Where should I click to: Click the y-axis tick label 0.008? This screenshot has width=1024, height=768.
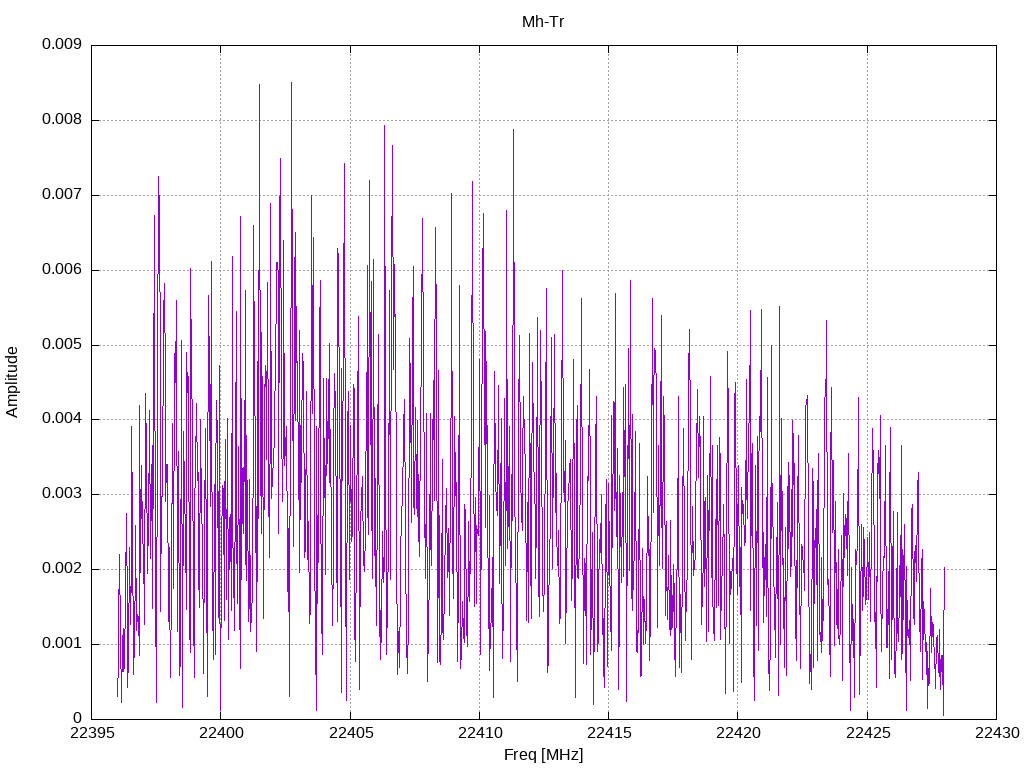click(62, 120)
